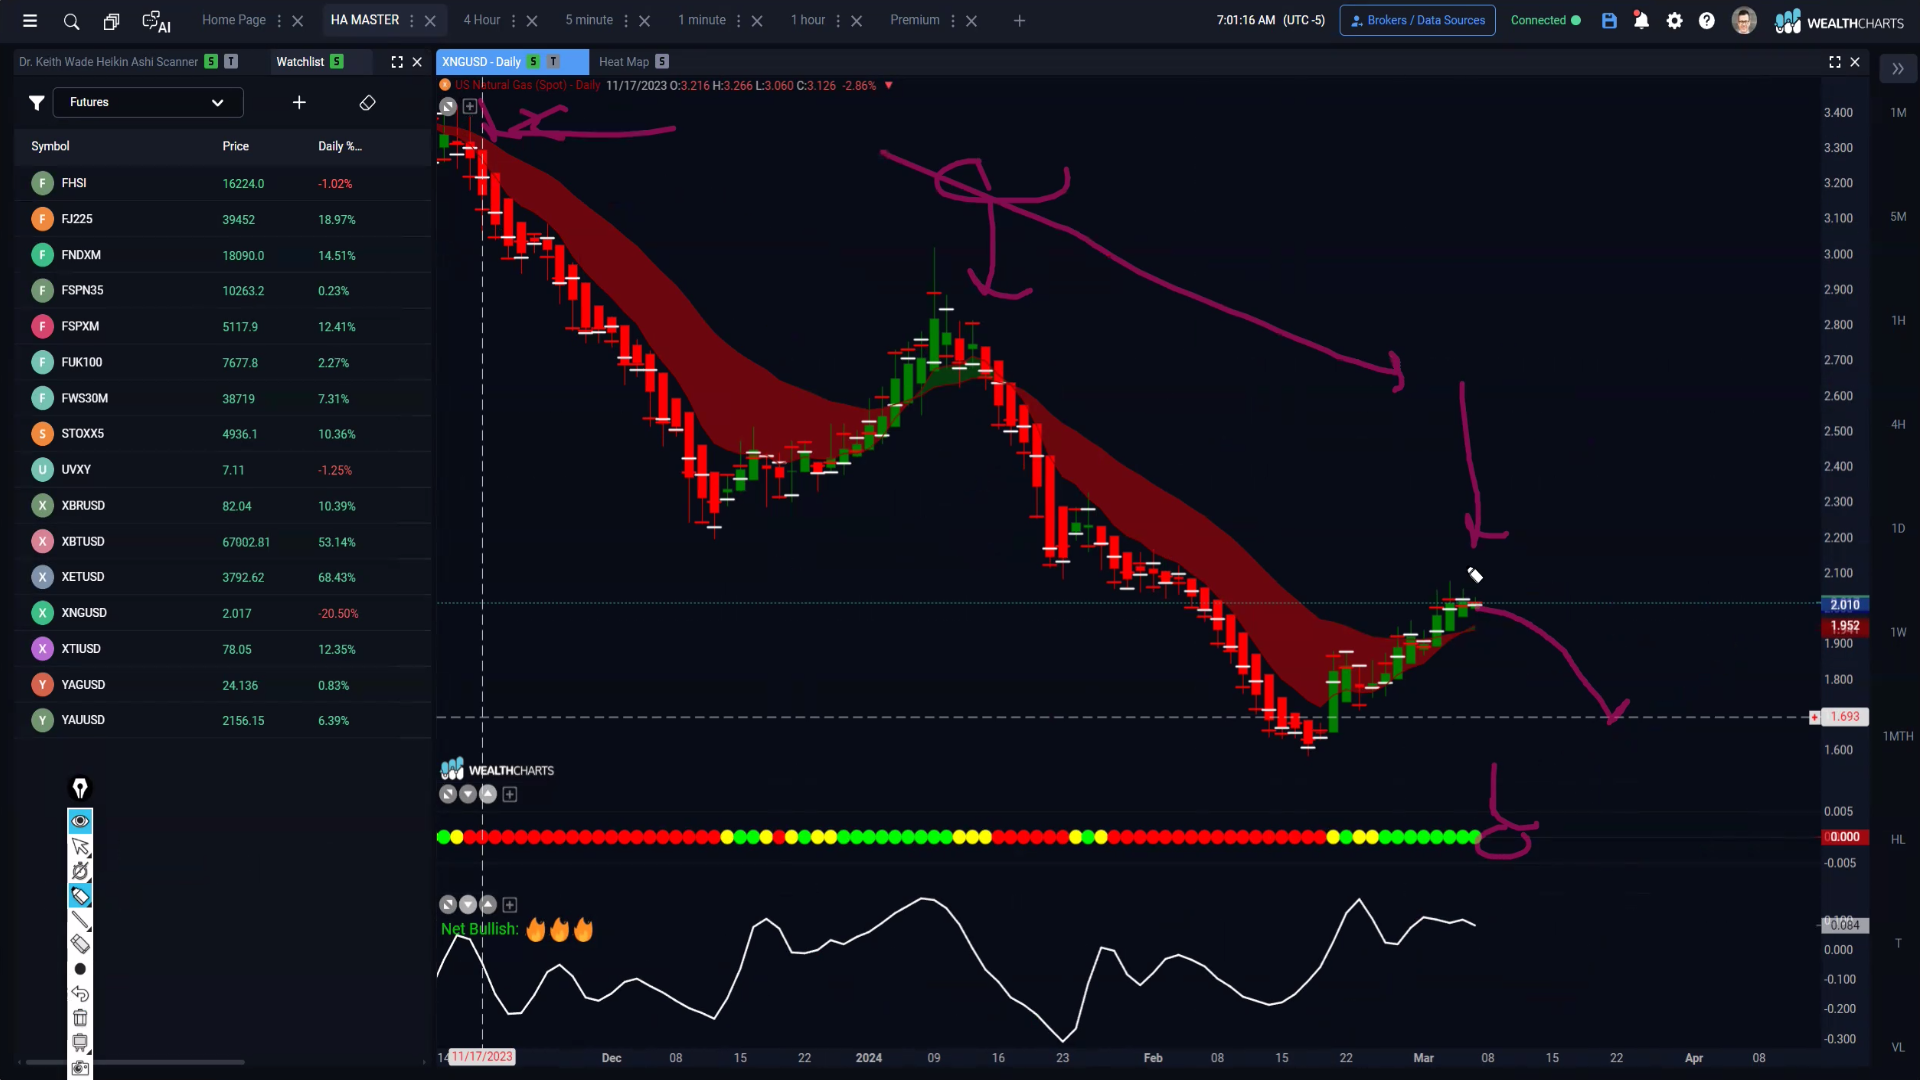Open the AI assistant icon
Screen dimensions: 1920x1080
[156, 21]
